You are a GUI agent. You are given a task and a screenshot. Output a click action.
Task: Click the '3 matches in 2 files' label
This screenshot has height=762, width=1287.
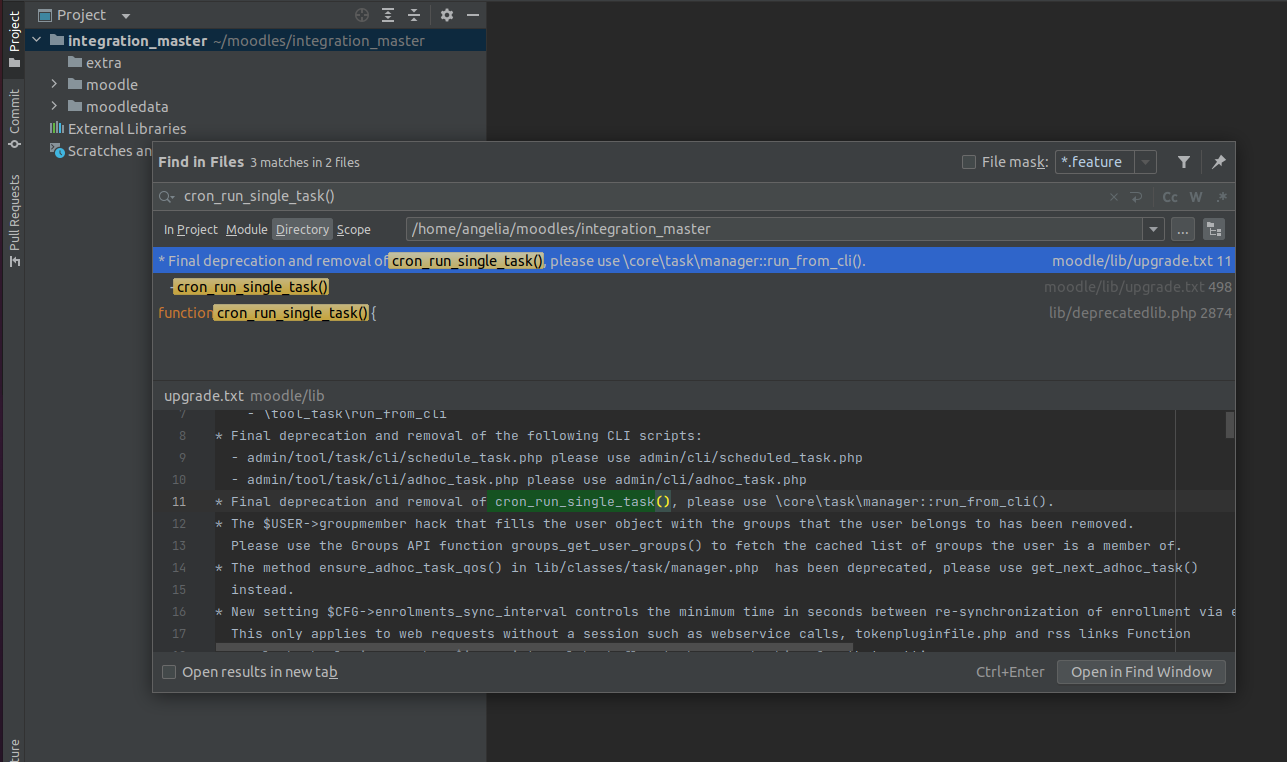click(305, 162)
